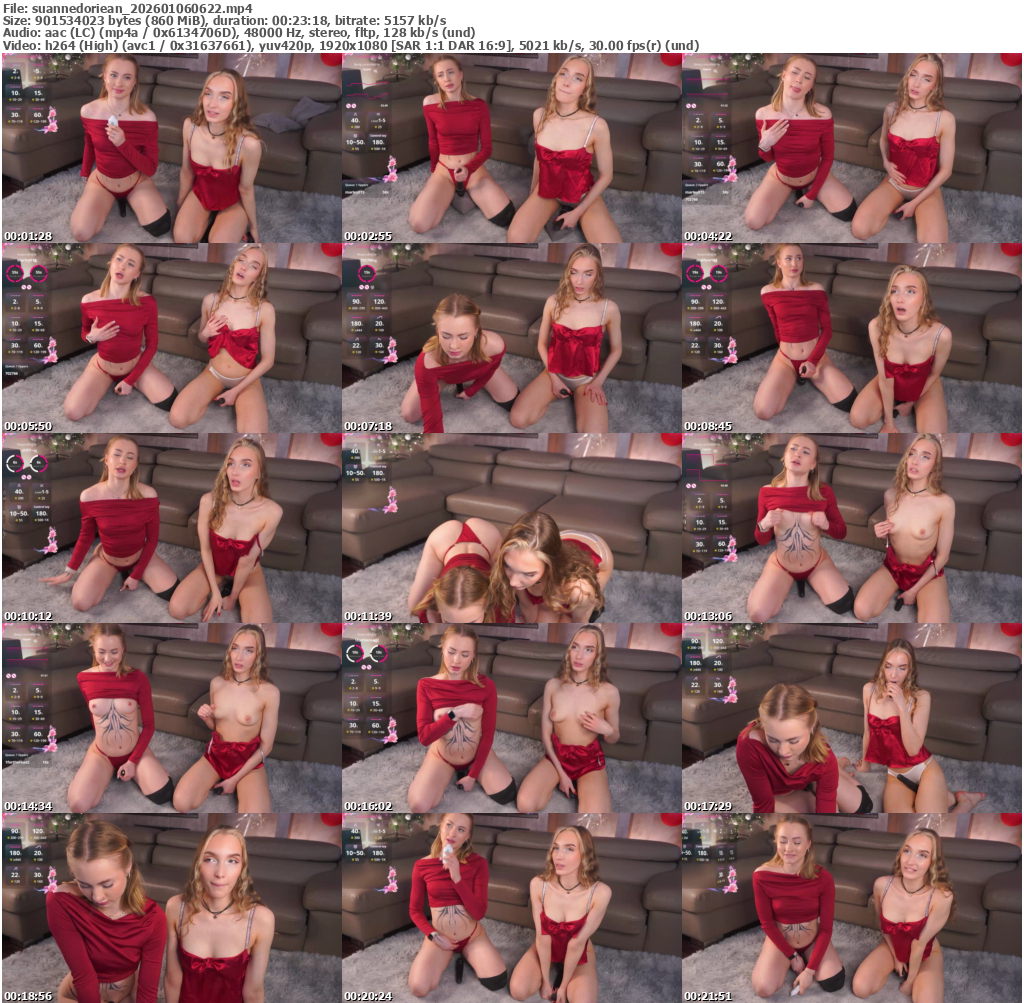Select the 00:07:18 thumbnail

[511, 338]
